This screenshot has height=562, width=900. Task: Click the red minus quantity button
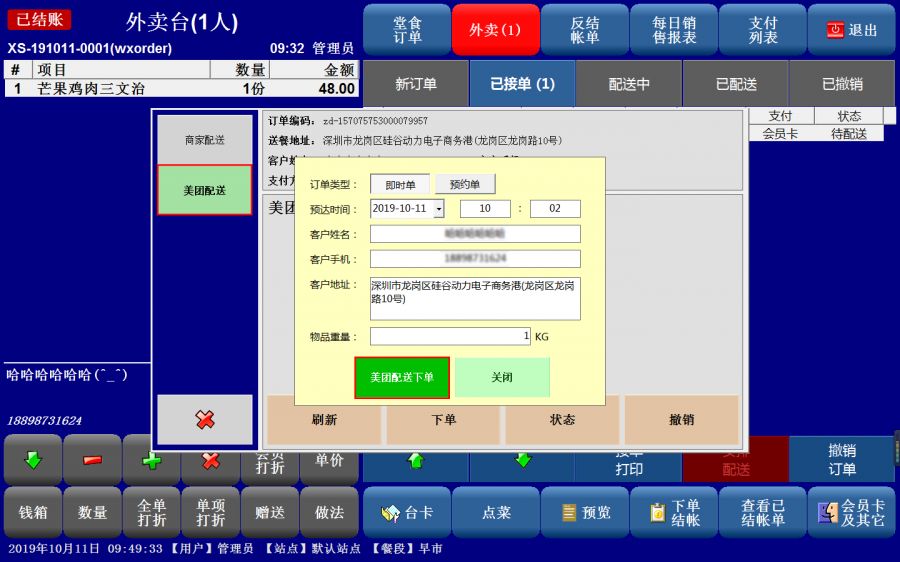pyautogui.click(x=92, y=460)
